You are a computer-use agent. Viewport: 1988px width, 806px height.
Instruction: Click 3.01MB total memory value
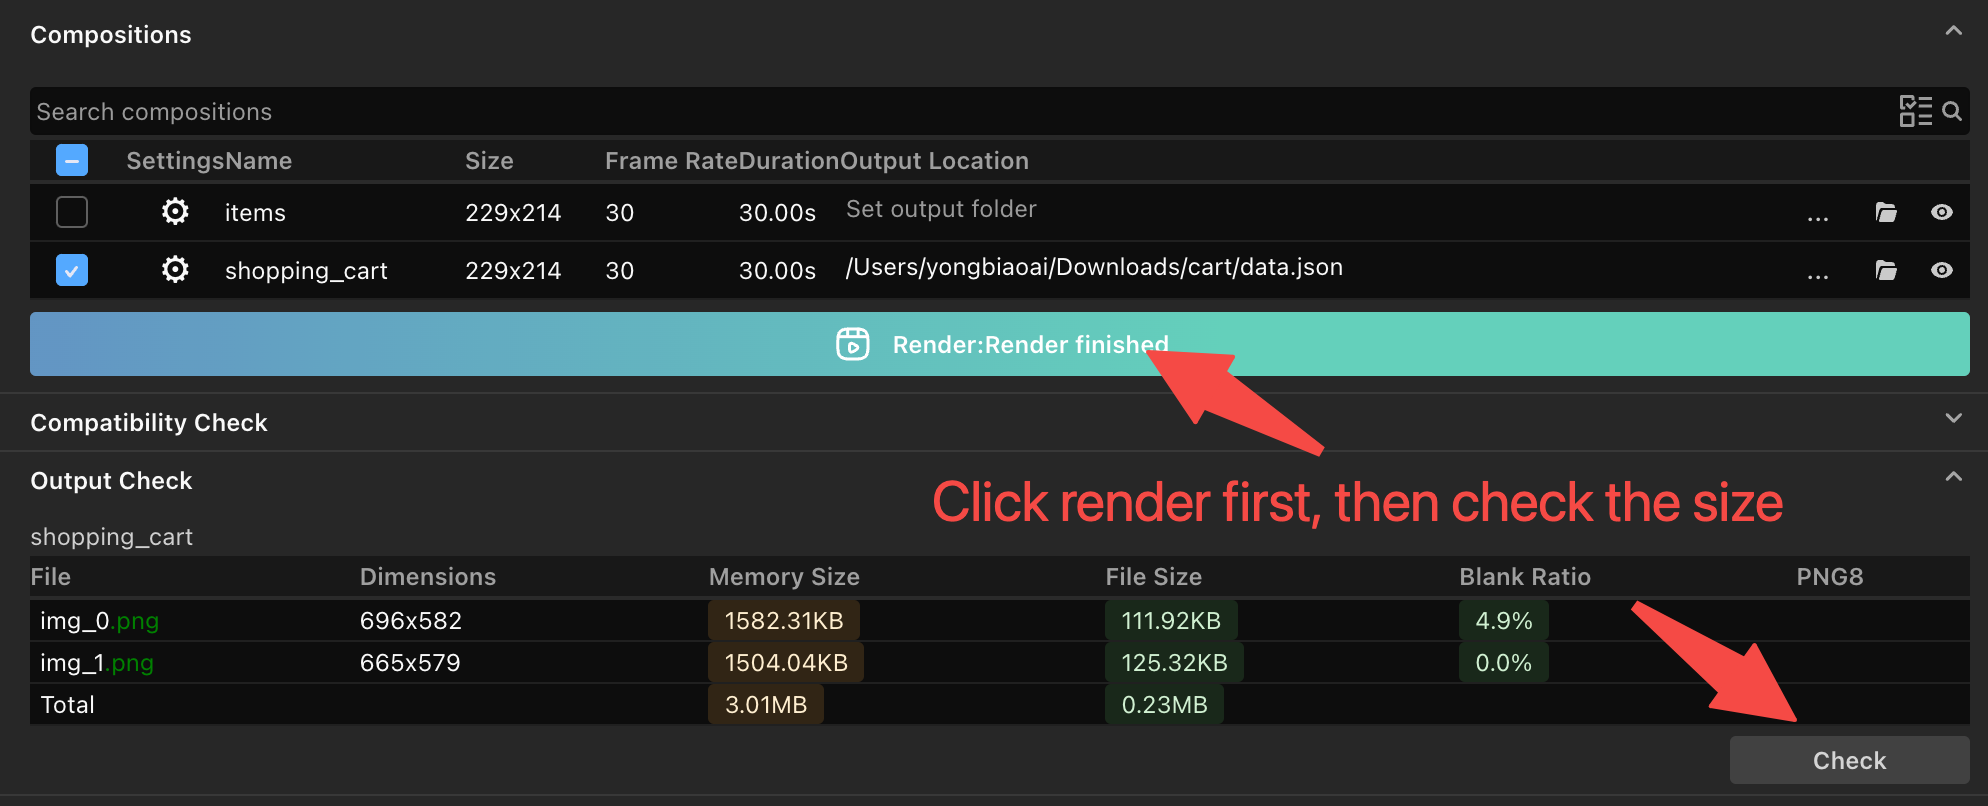[x=766, y=705]
